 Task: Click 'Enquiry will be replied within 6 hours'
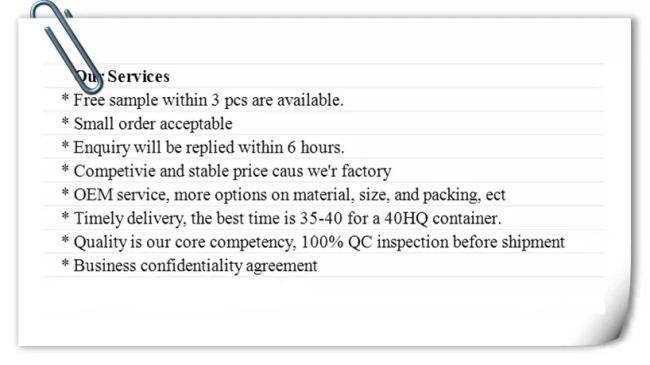[209, 148]
